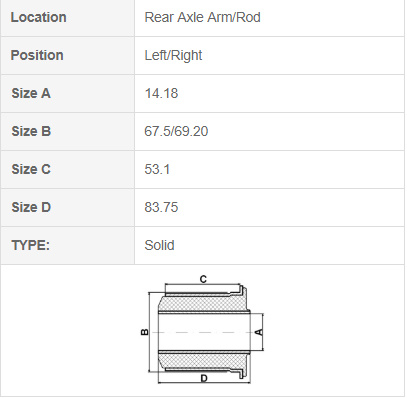Click dimension letter A on the diagram
This screenshot has width=407, height=398.
259,332
